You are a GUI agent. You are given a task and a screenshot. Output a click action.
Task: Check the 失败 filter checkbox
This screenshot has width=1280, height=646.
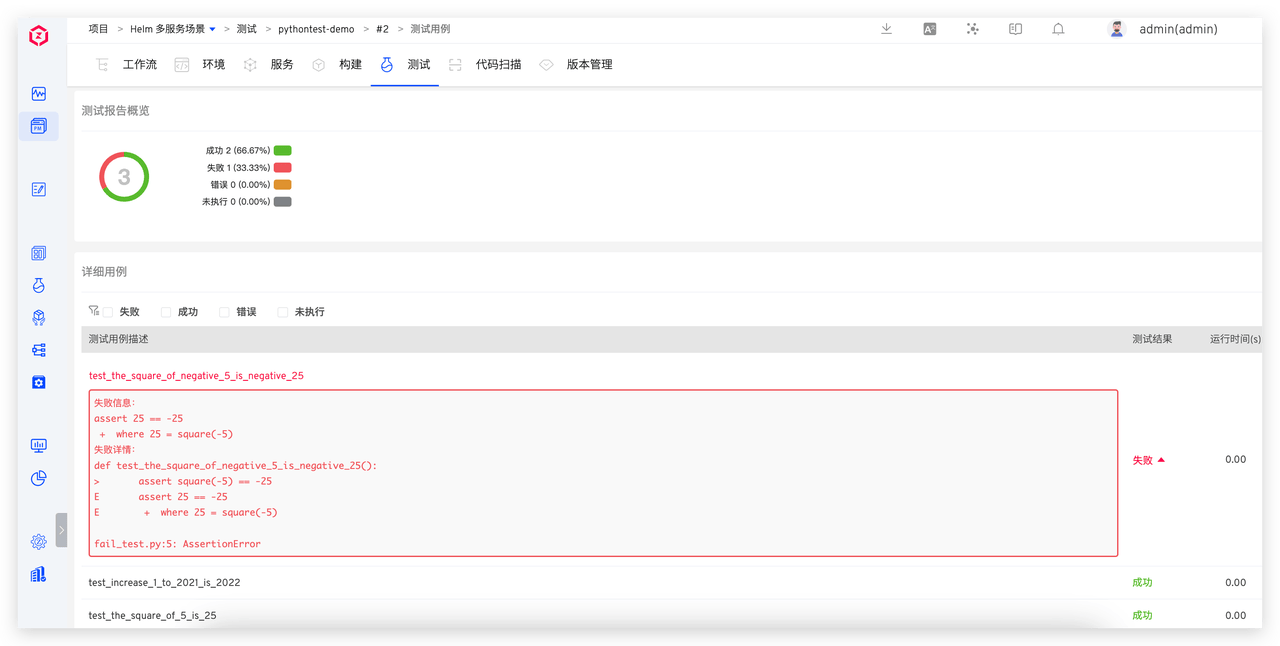[108, 312]
